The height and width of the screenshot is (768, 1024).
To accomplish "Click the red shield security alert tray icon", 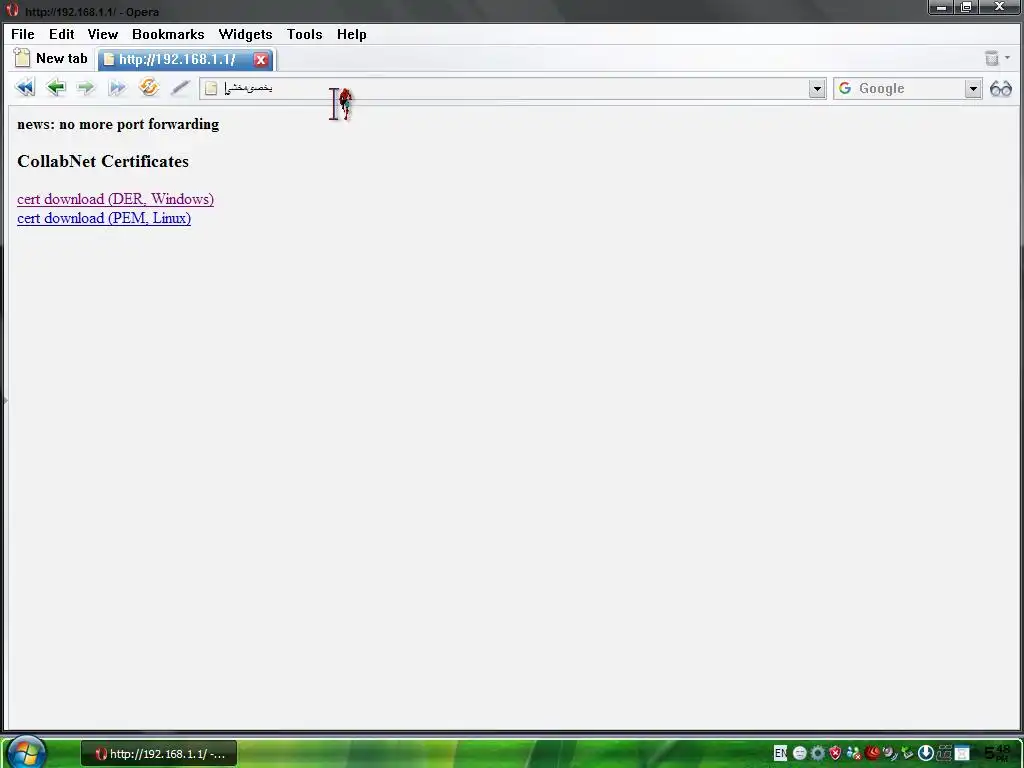I will click(835, 753).
